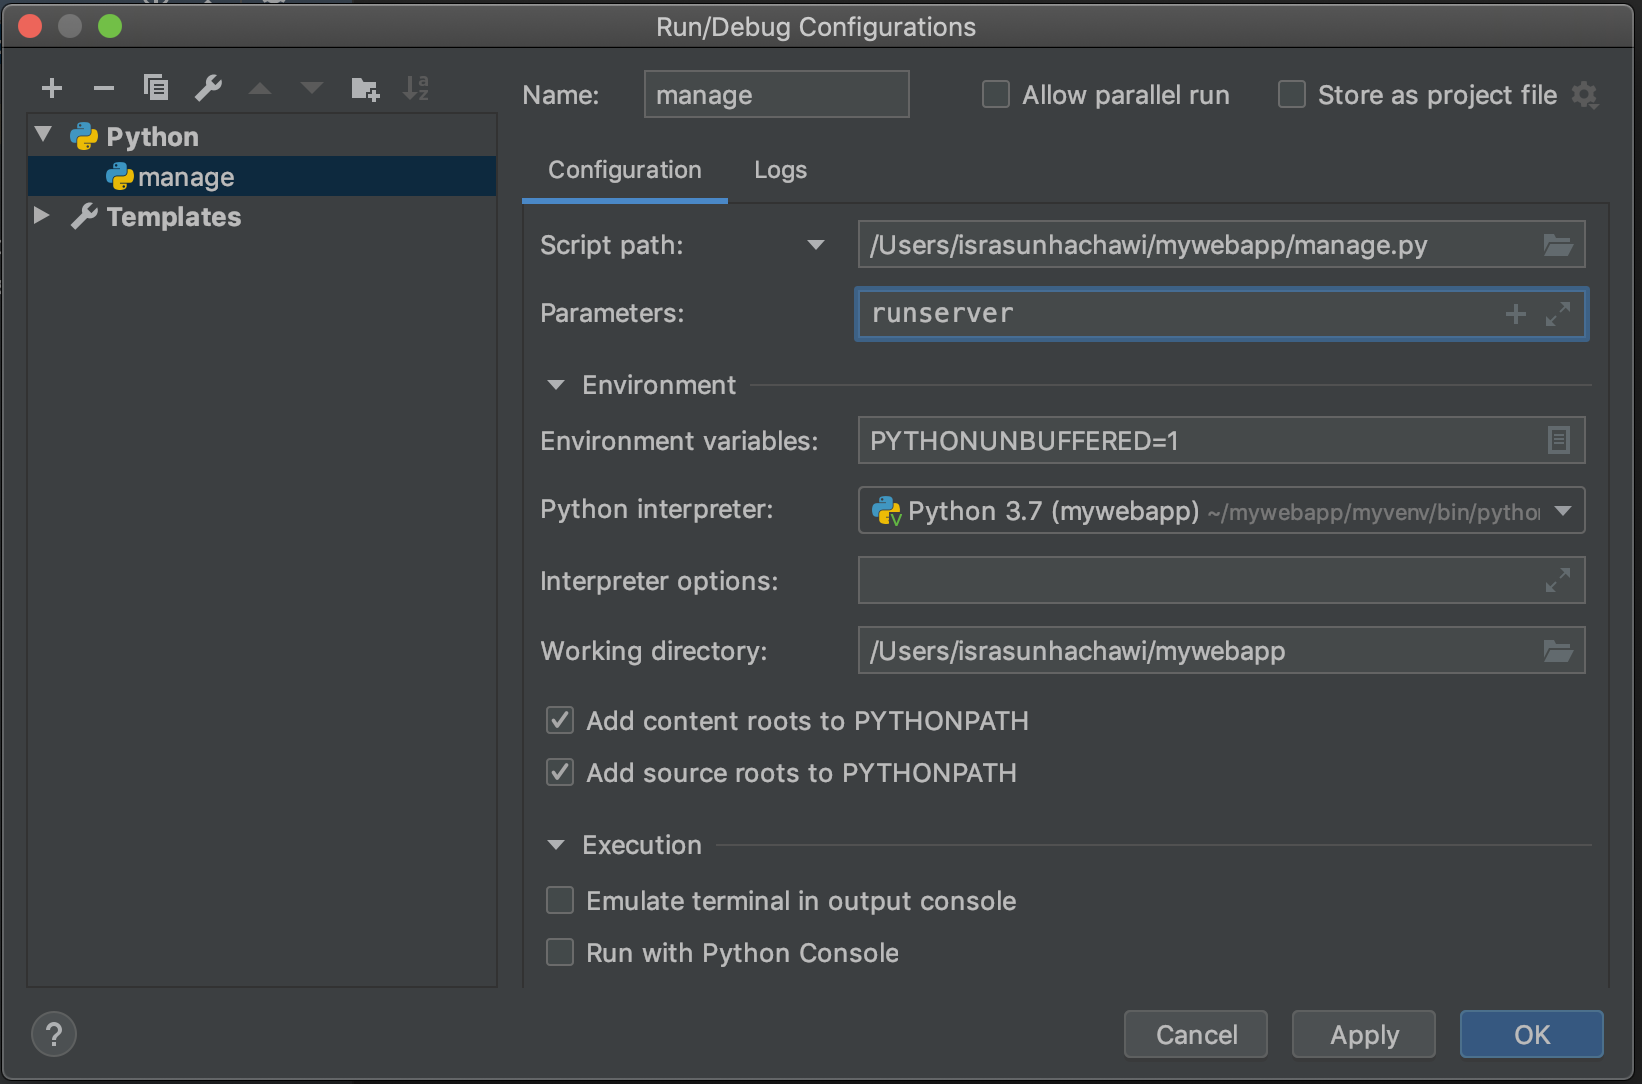Collapse the Environment section
The width and height of the screenshot is (1642, 1084).
click(556, 384)
